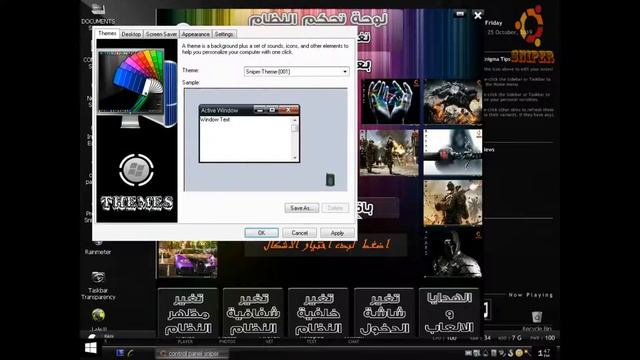The image size is (640, 360).
Task: Click the control panel sniper taskbar button
Action: click(192, 353)
